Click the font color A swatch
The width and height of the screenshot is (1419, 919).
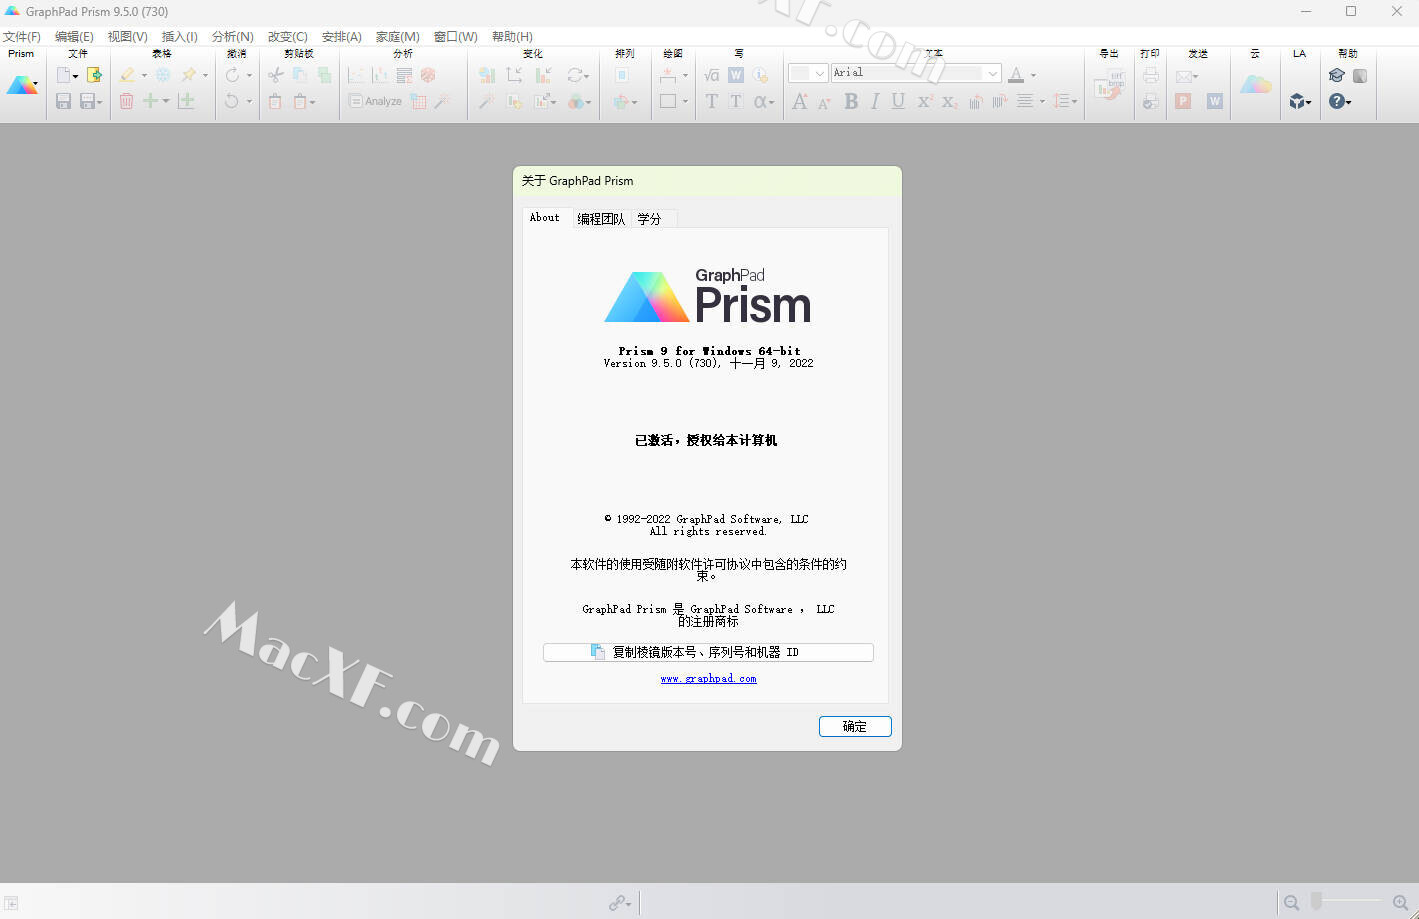1016,75
